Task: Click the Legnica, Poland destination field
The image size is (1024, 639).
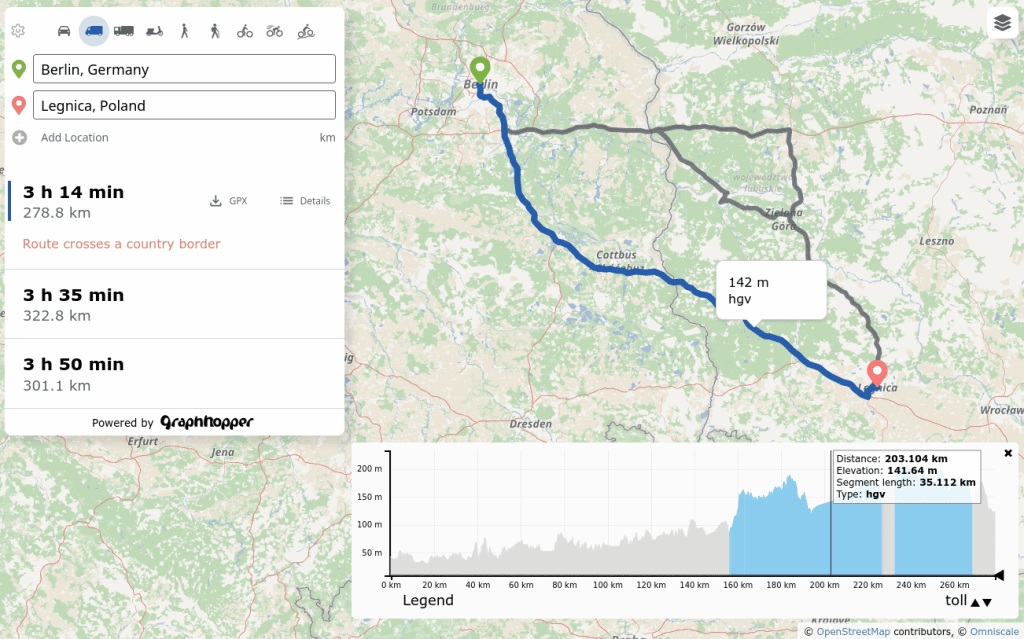Action: click(x=184, y=105)
